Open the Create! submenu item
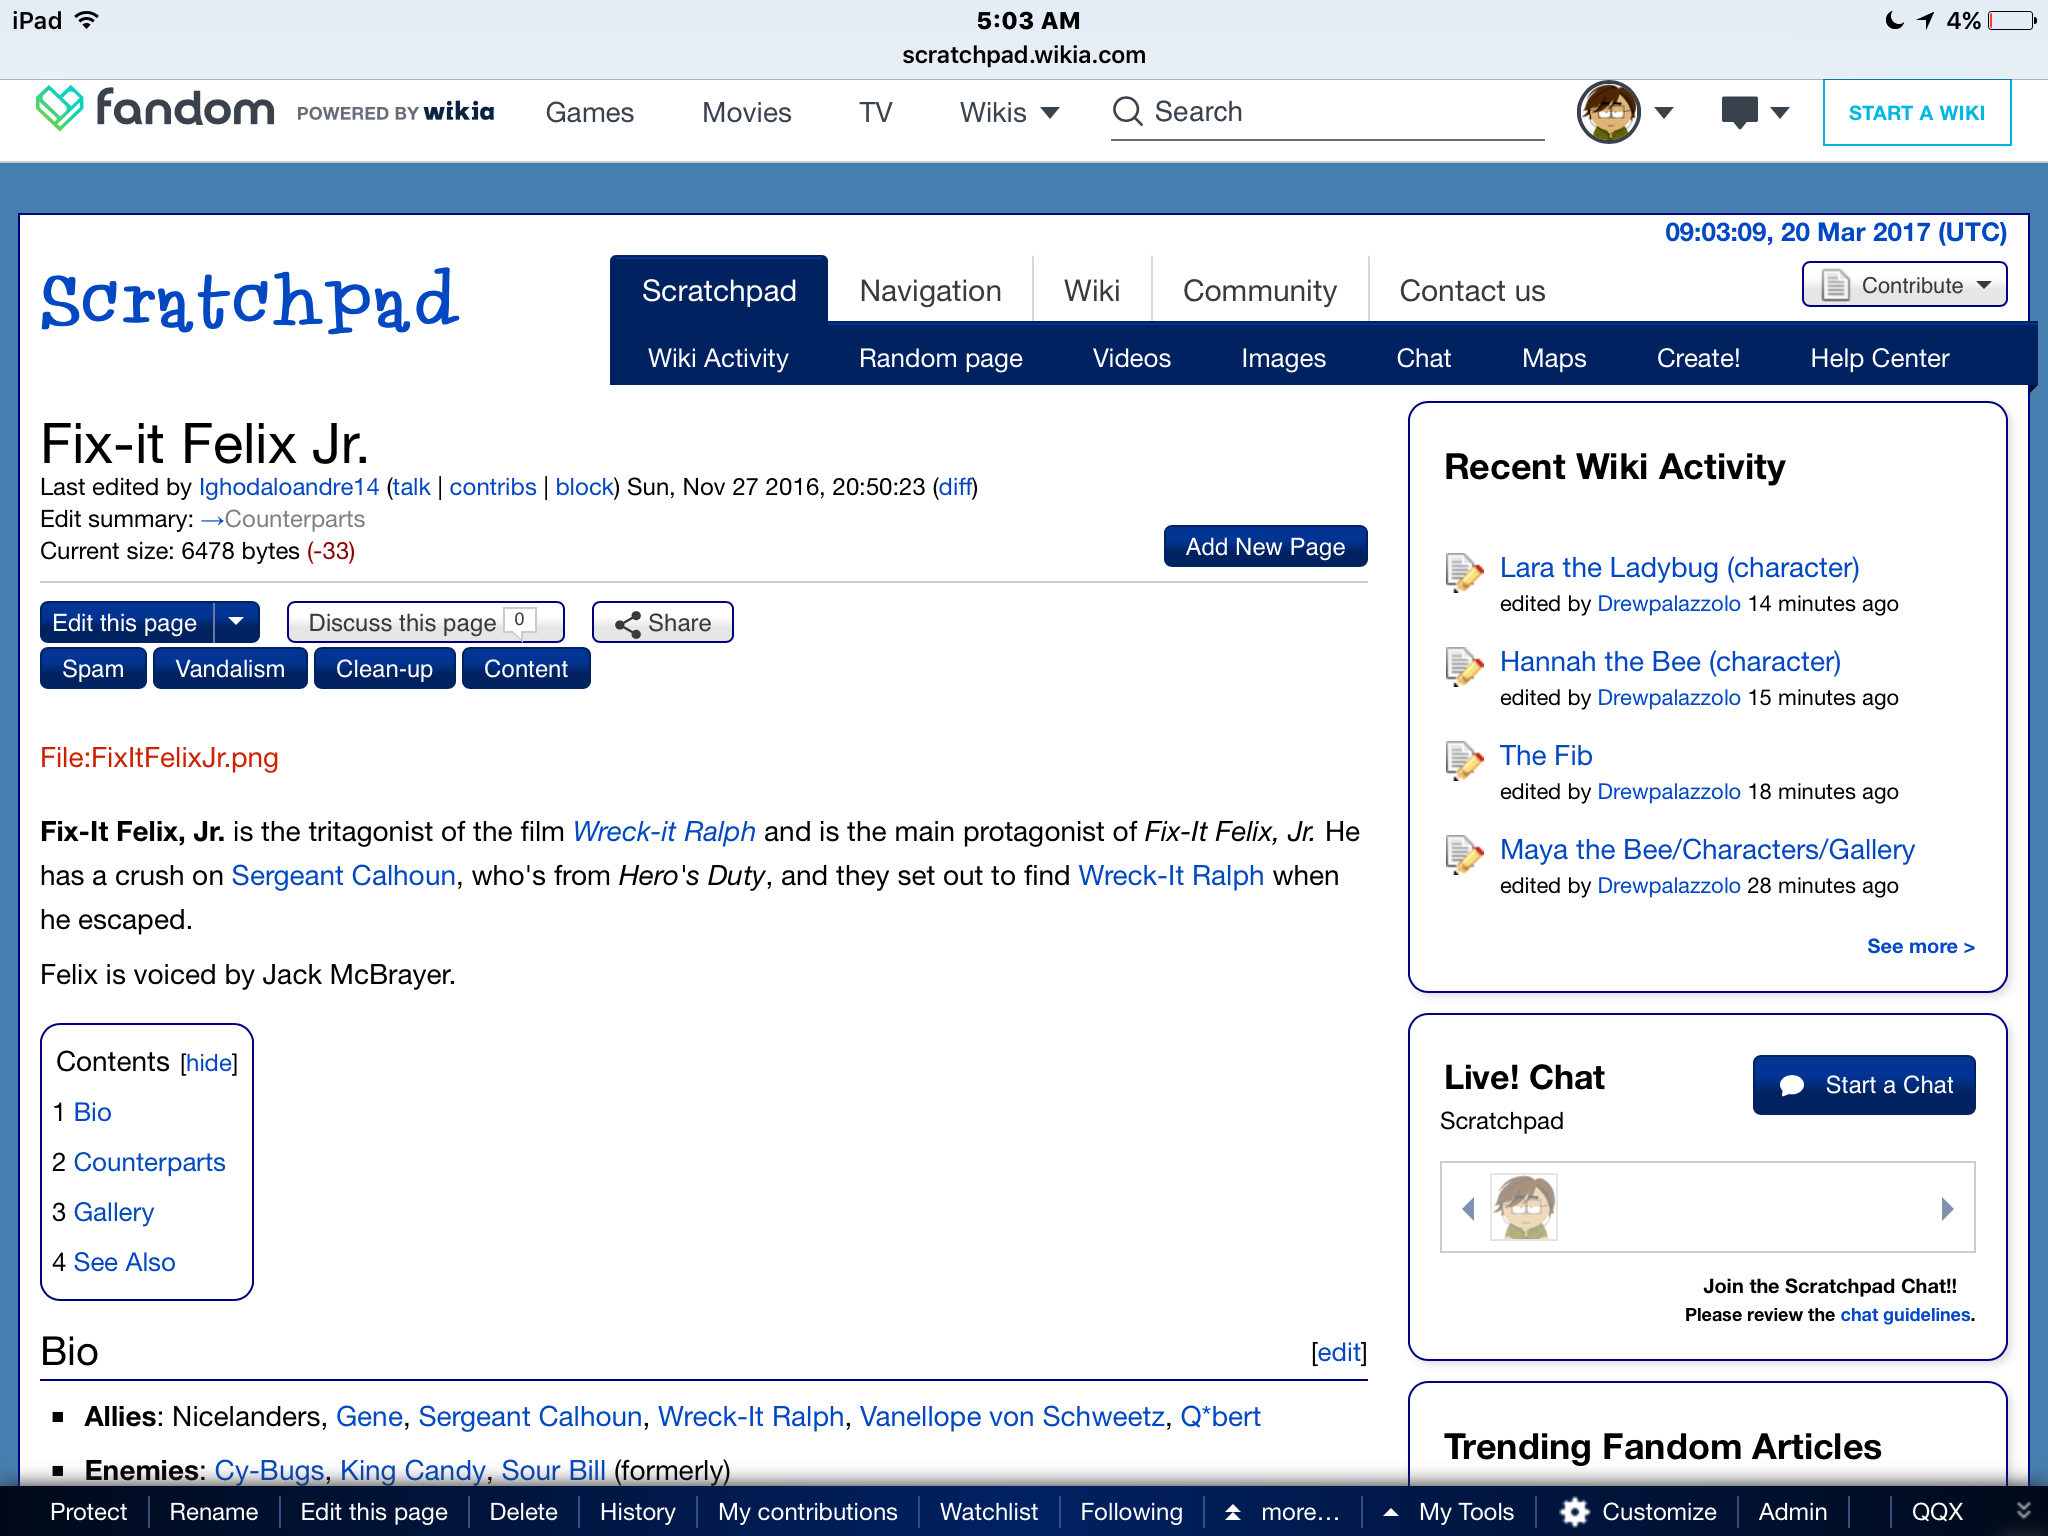This screenshot has width=2048, height=1536. pos(1698,358)
